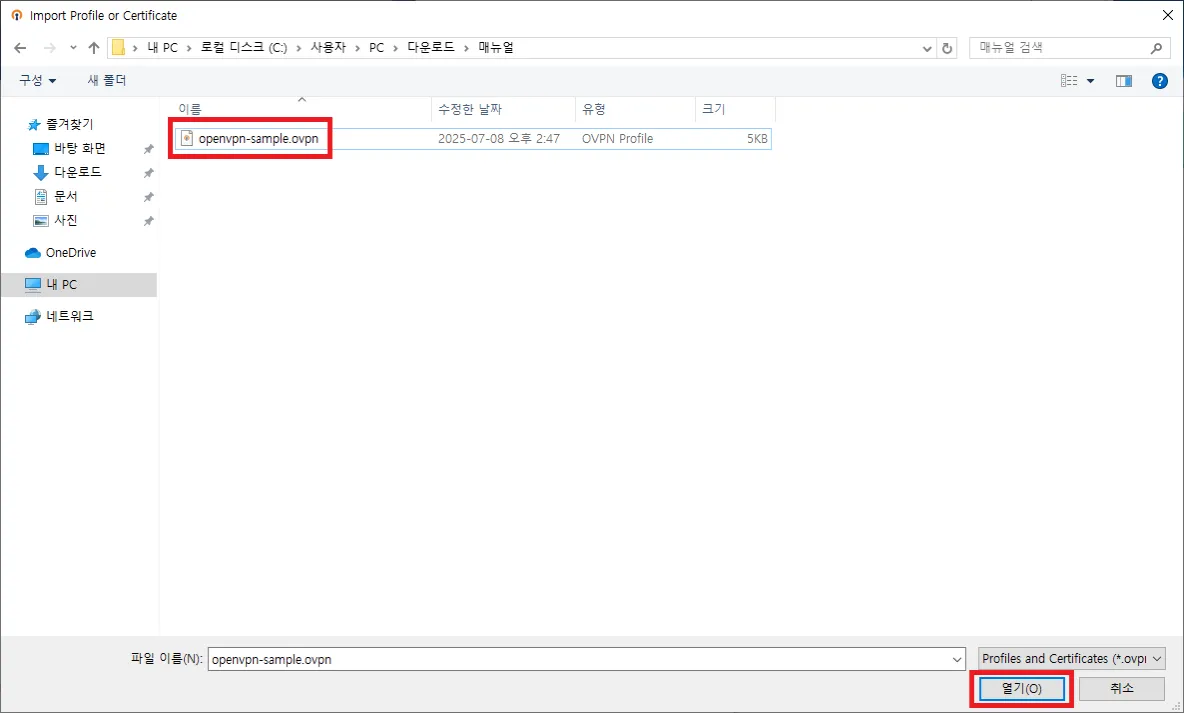The image size is (1184, 713).
Task: Unpin the 사진 favorite pin
Action: [146, 220]
